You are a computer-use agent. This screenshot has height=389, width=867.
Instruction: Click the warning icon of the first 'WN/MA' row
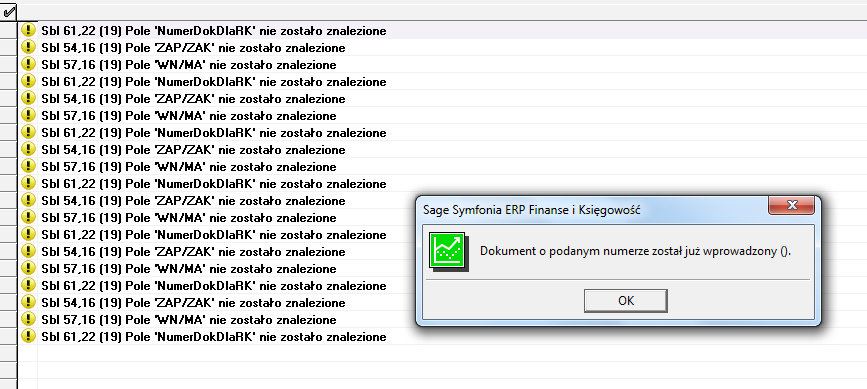tap(28, 65)
